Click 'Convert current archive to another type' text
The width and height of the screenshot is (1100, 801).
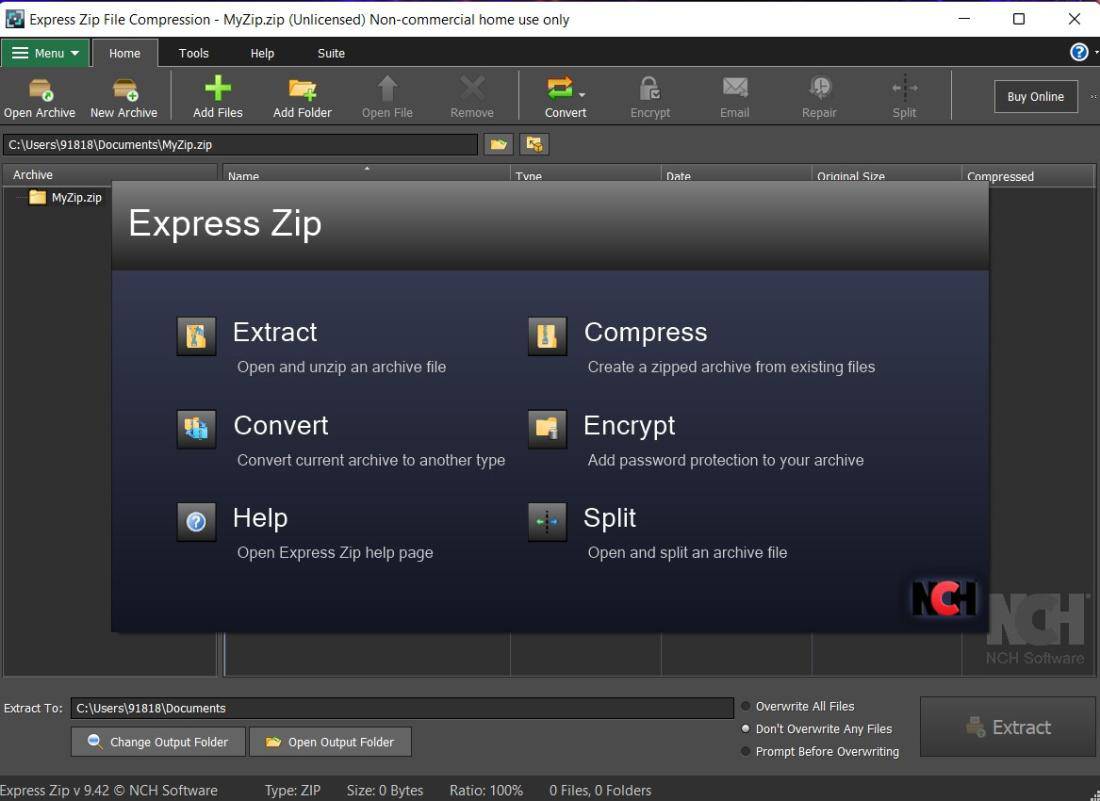tap(371, 460)
